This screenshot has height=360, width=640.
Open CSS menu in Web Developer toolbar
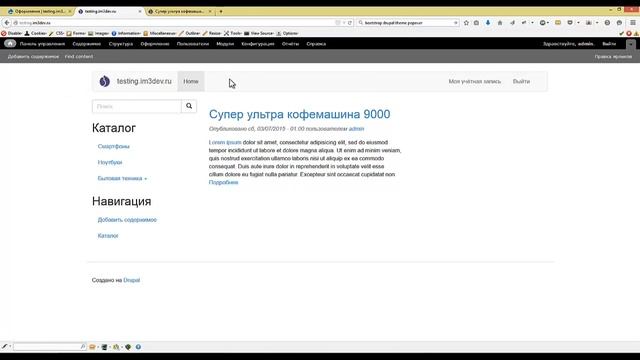[57, 33]
